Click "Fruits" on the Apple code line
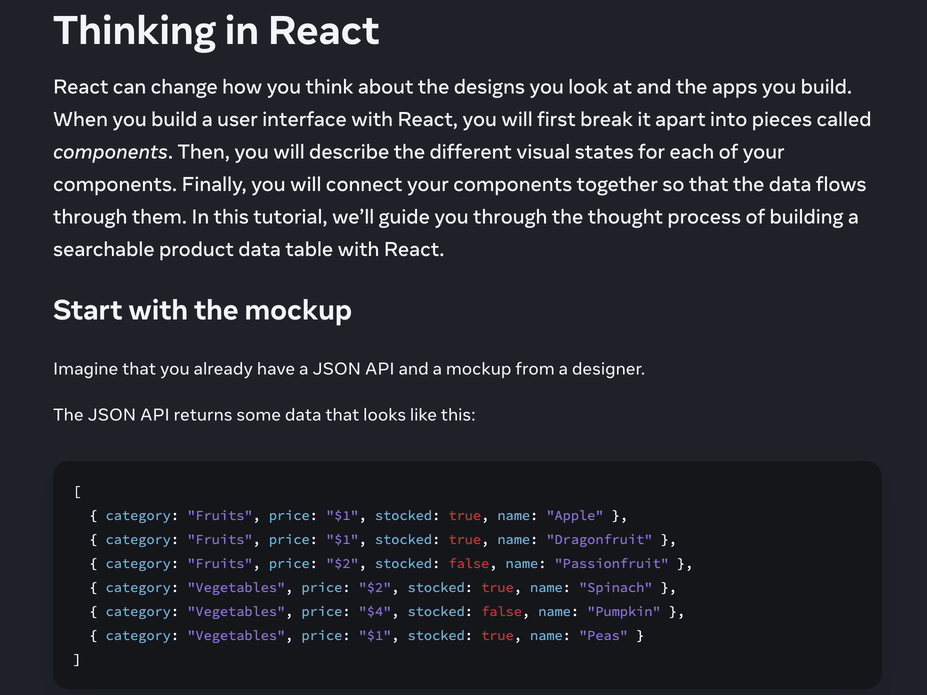927x695 pixels. point(220,516)
